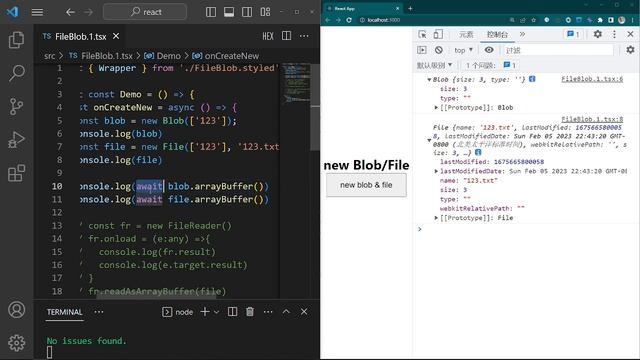This screenshot has height=360, width=640.
Task: Open the DevTools settings gear
Action: point(598,34)
